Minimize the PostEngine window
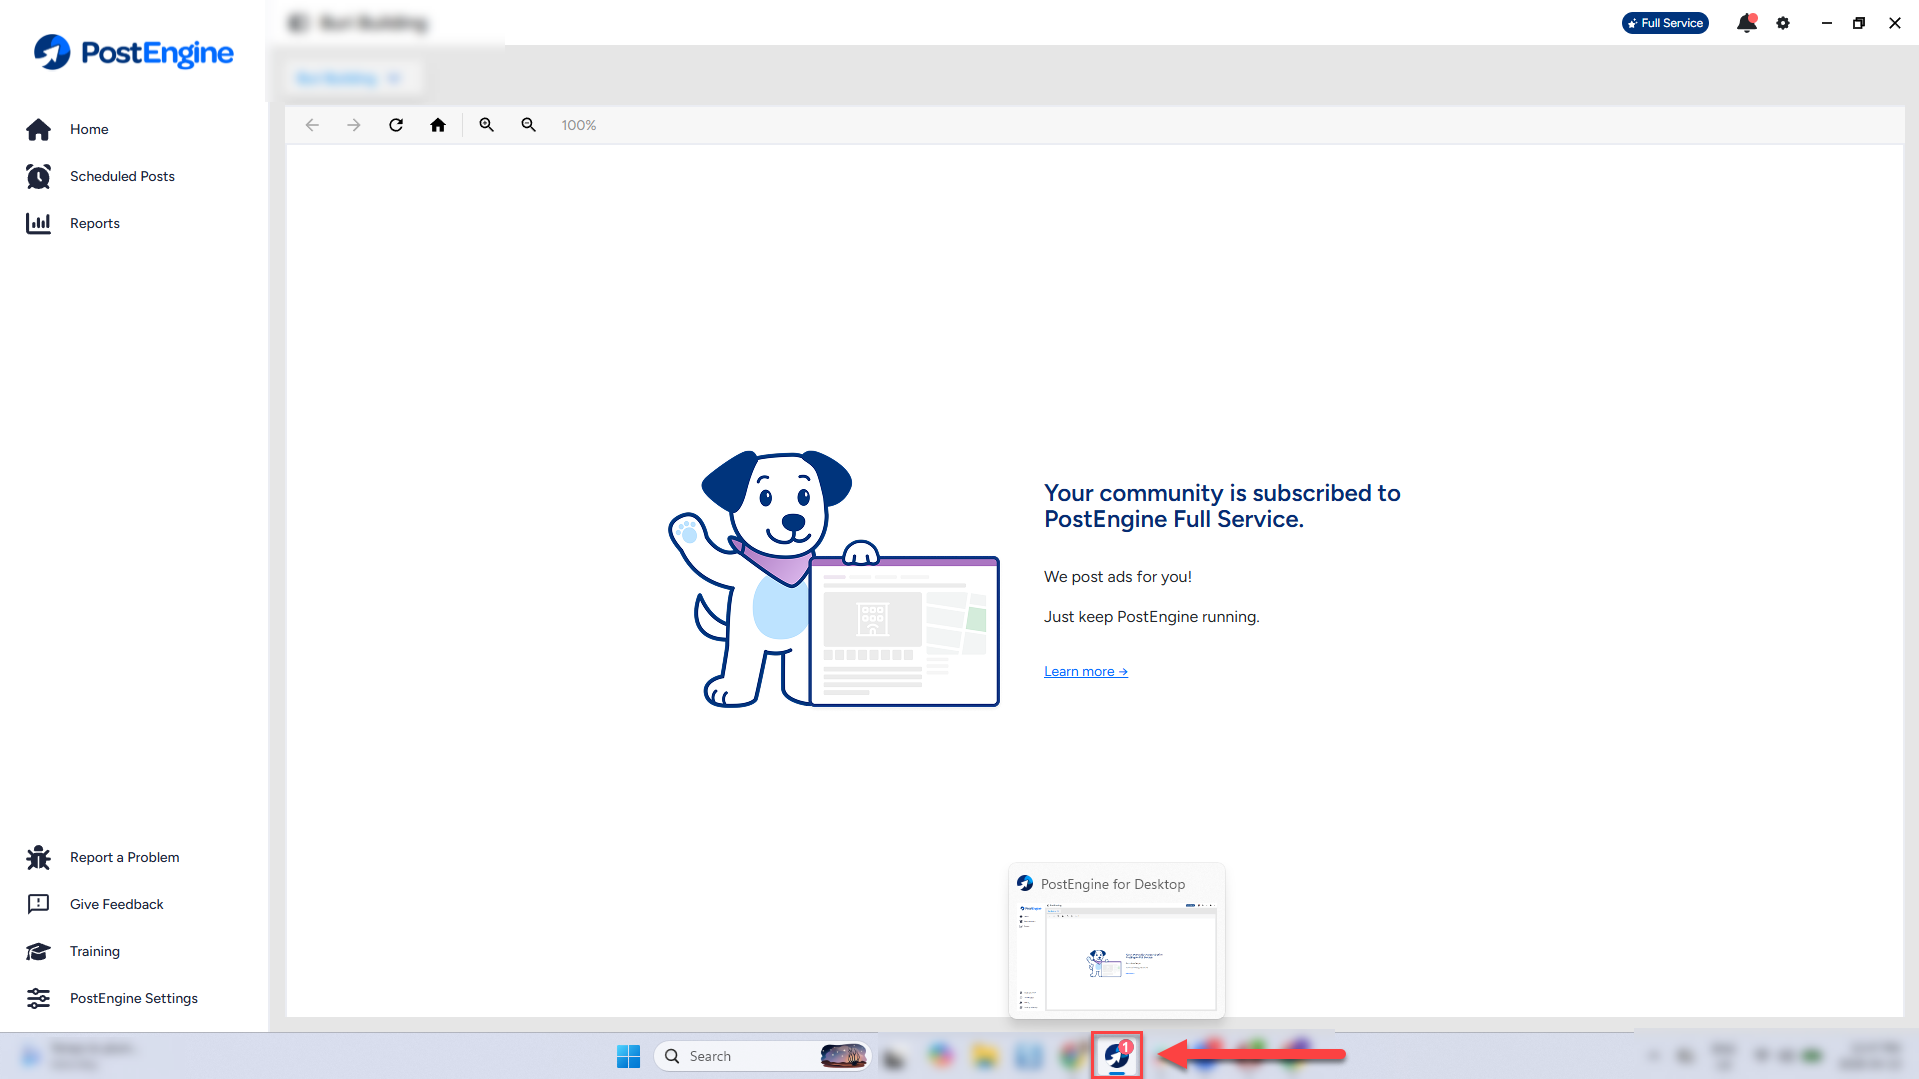Viewport: 1919px width, 1079px height. click(1826, 23)
